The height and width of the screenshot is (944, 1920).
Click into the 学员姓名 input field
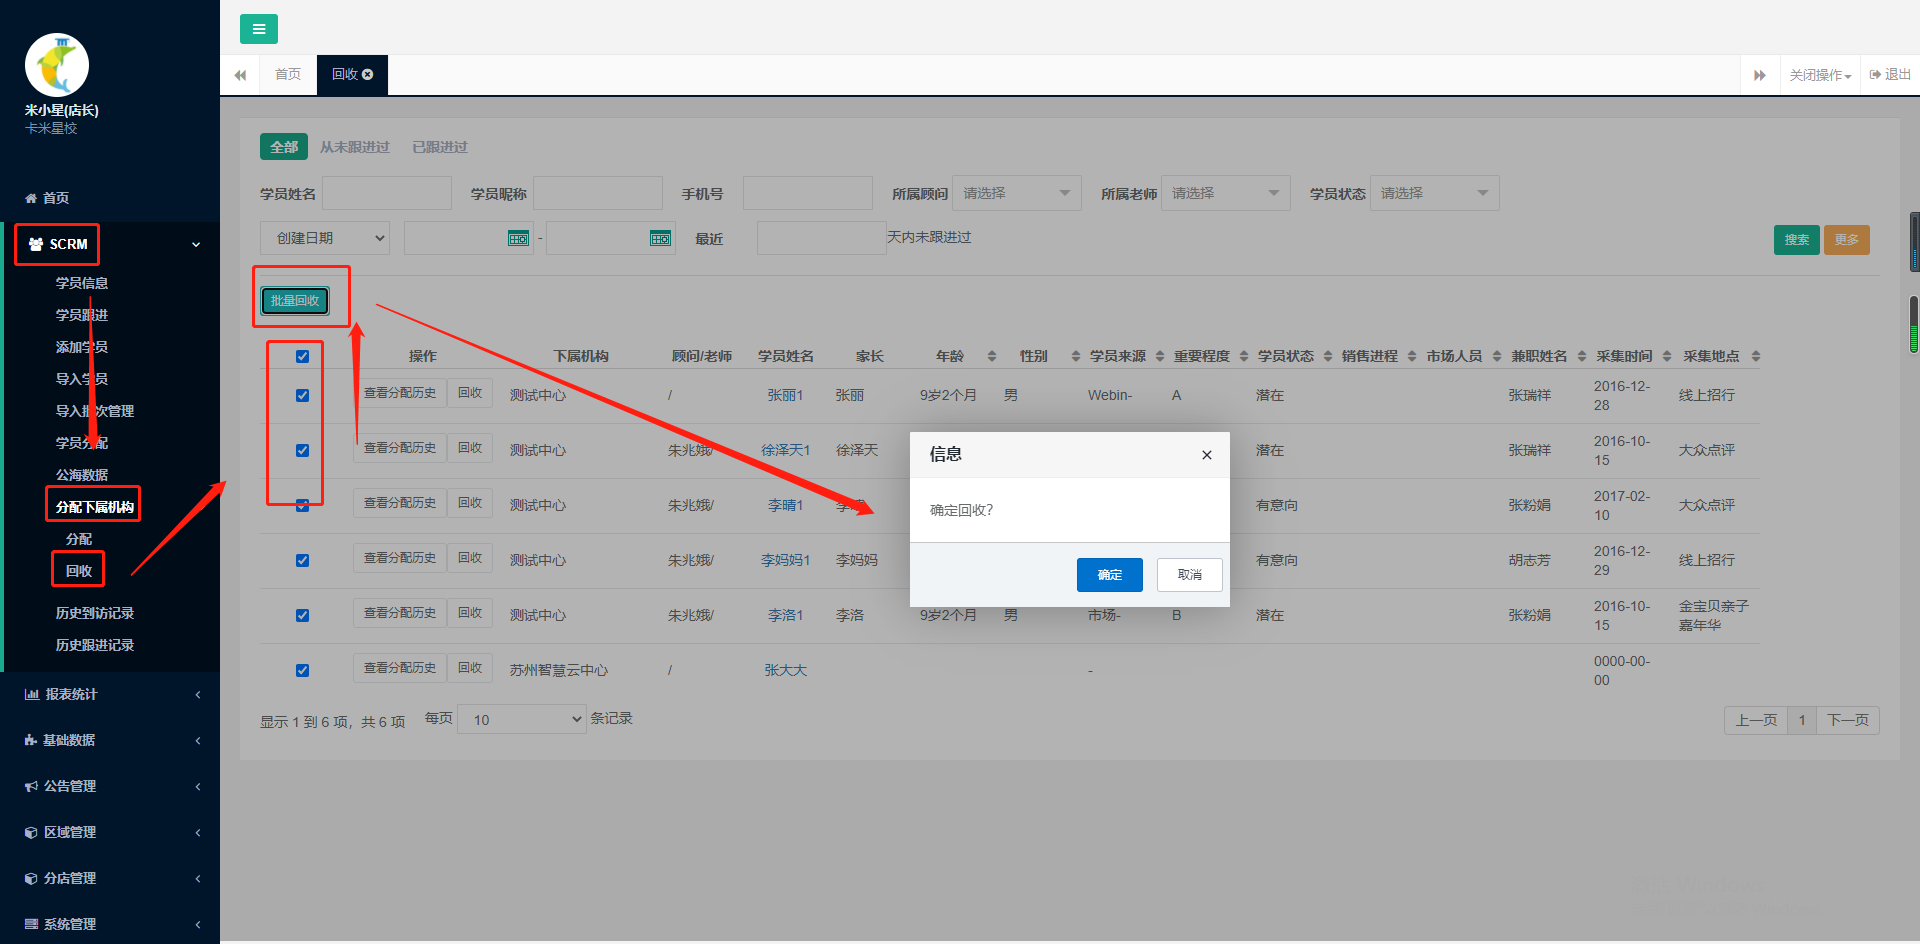pyautogui.click(x=387, y=193)
